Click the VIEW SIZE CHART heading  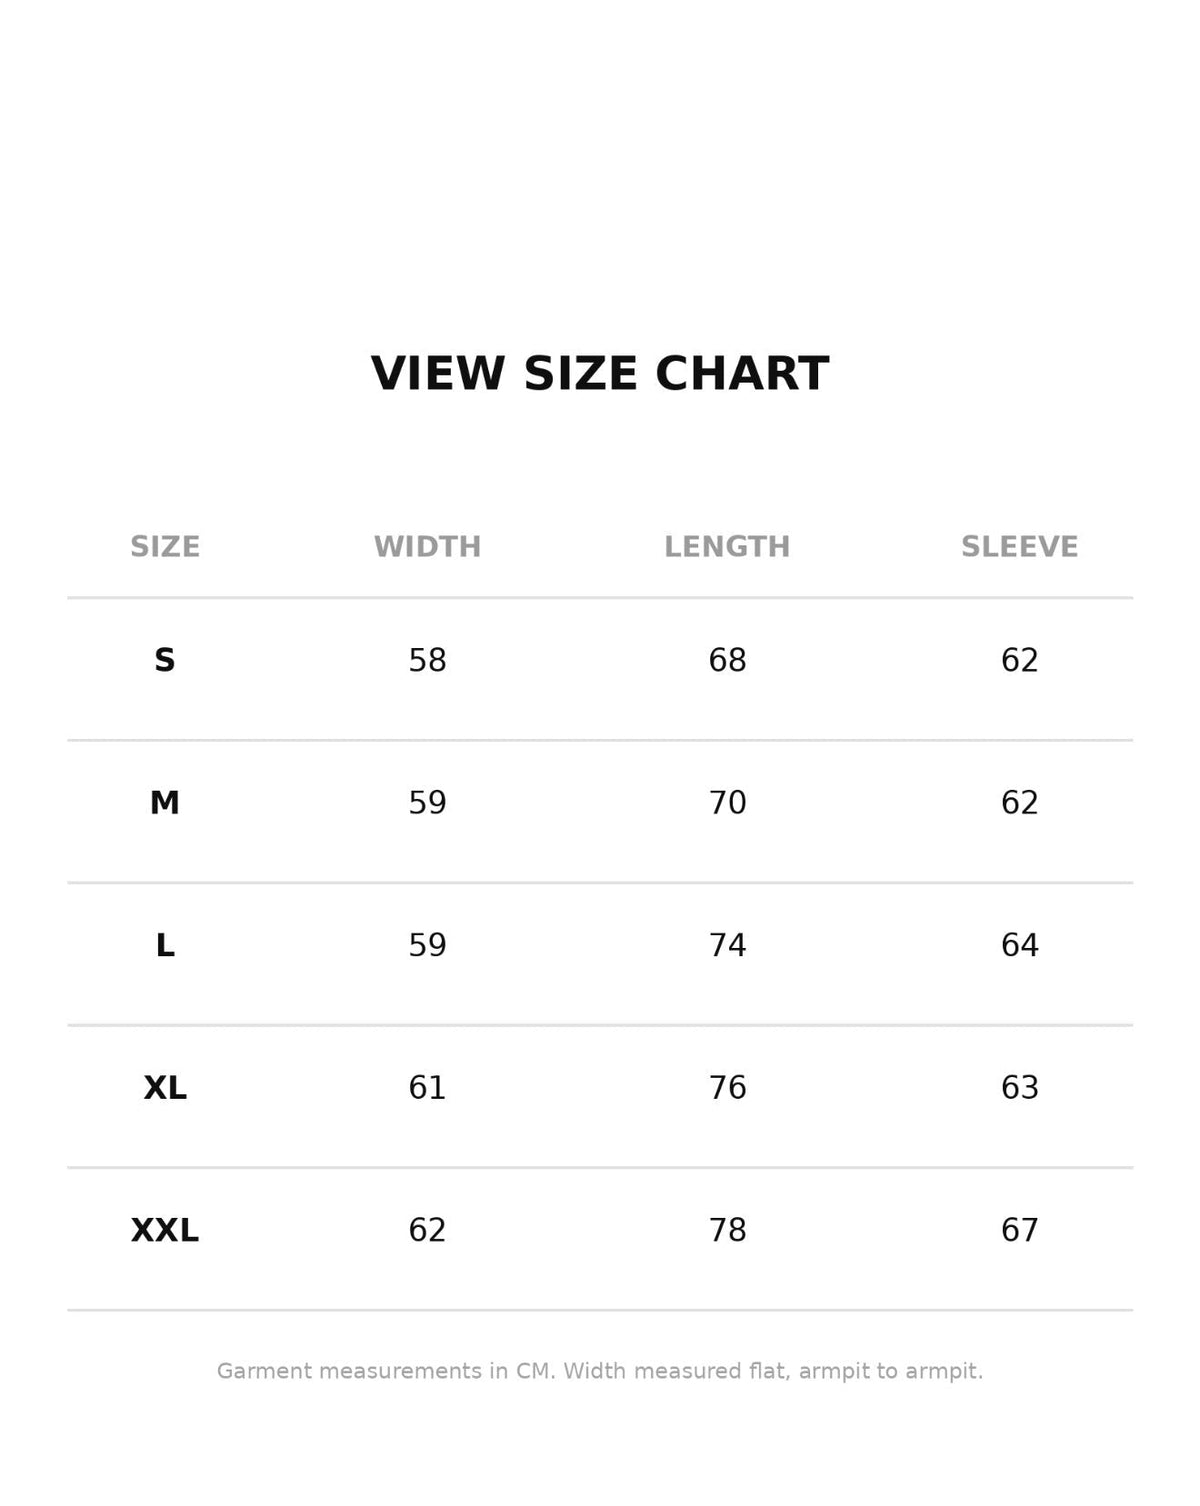point(600,374)
